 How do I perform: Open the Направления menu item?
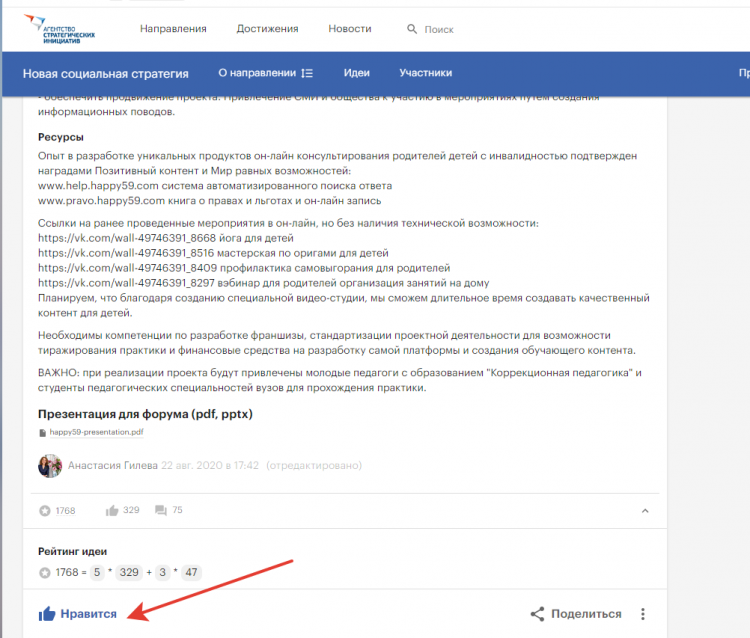173,29
